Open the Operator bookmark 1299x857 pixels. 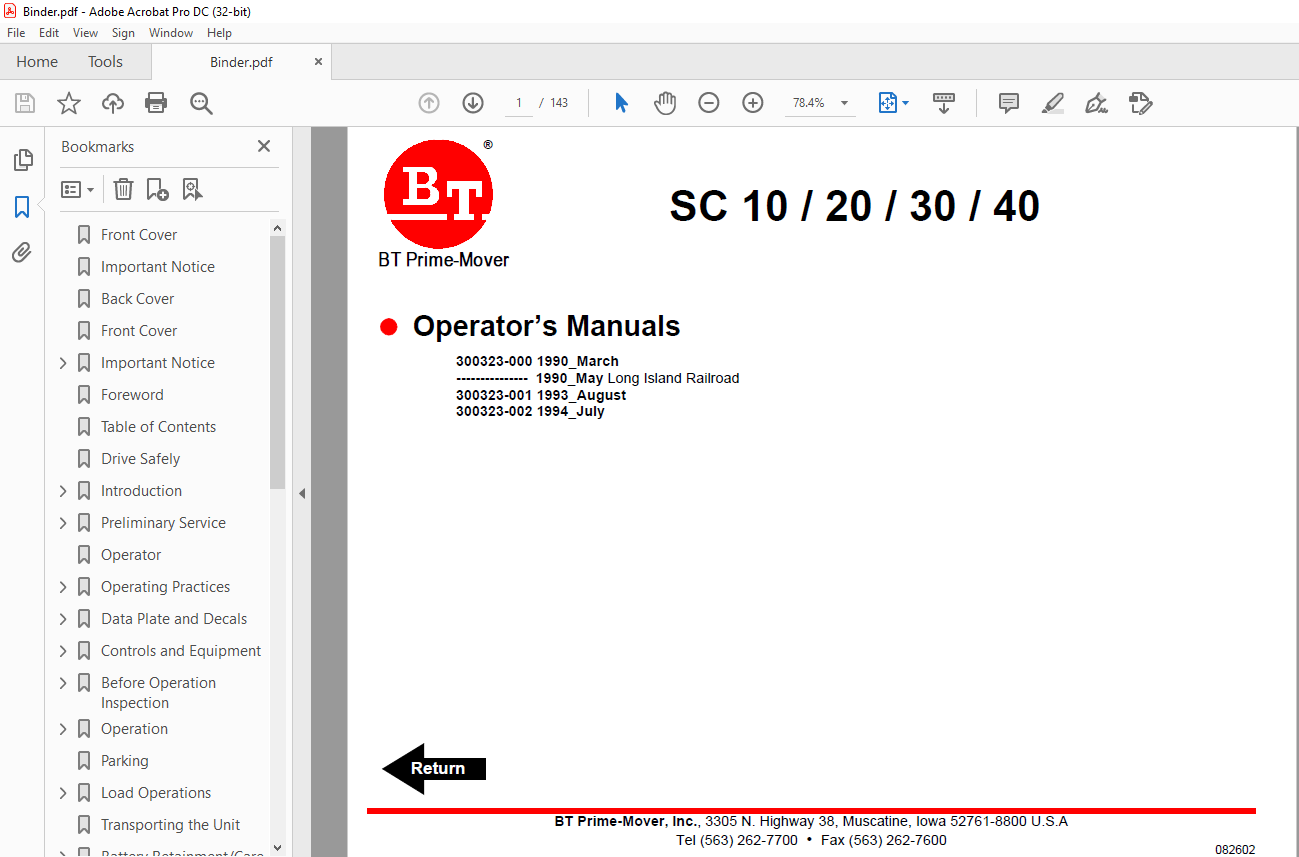(x=131, y=555)
